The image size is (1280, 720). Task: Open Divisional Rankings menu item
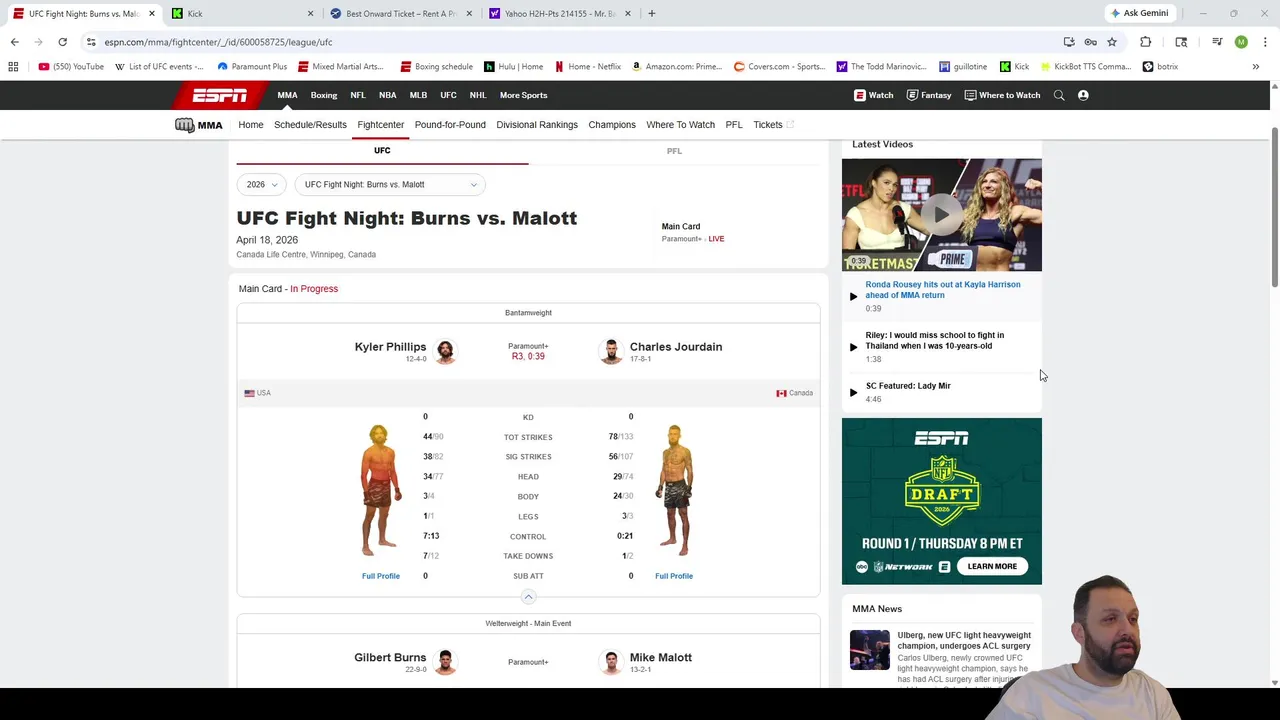click(537, 125)
